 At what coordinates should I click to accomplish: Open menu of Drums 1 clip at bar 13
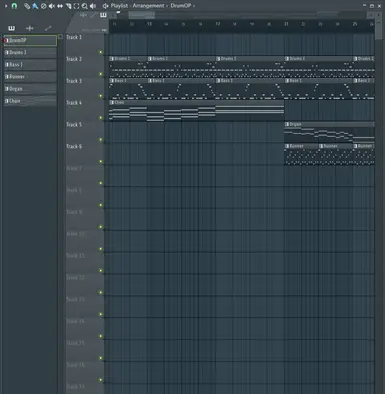click(x=150, y=59)
